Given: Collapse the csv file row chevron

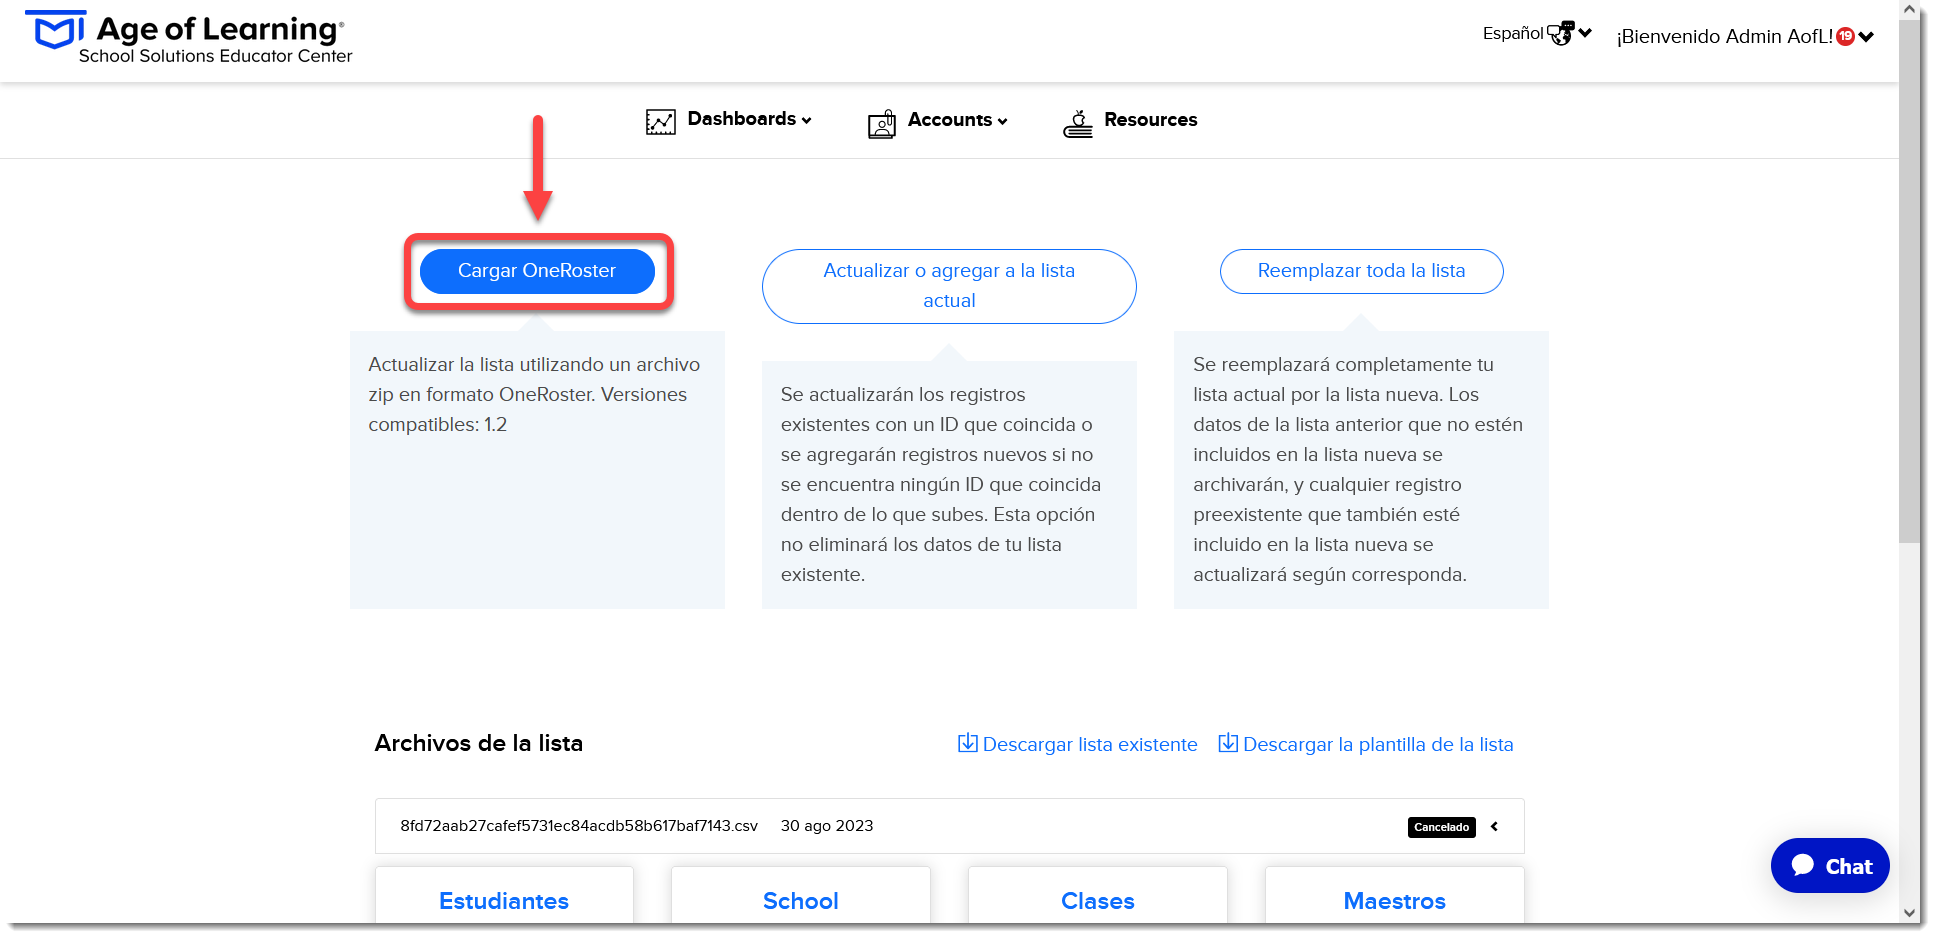Looking at the screenshot, I should [1494, 826].
